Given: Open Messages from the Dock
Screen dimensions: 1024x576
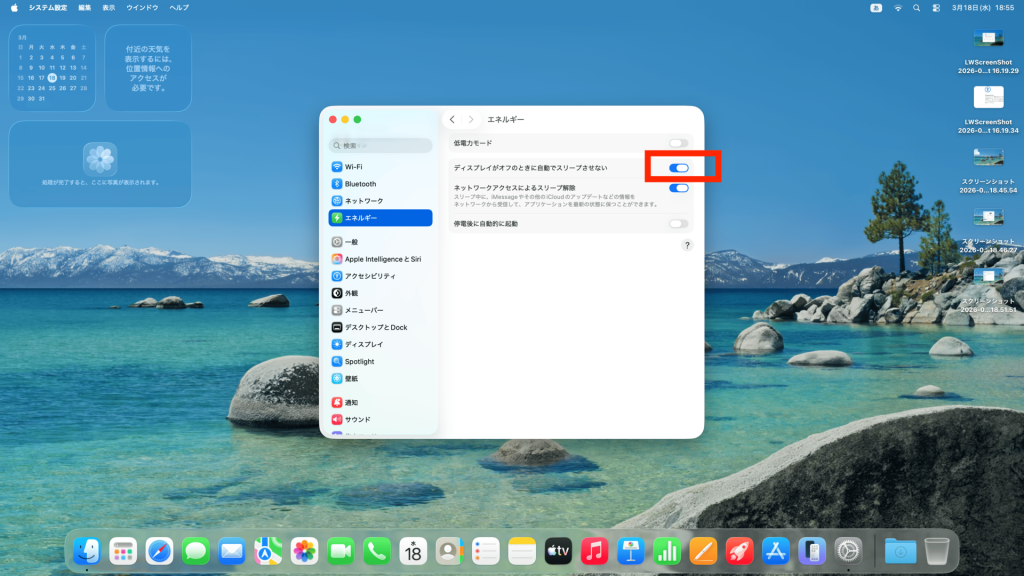Looking at the screenshot, I should pyautogui.click(x=195, y=551).
